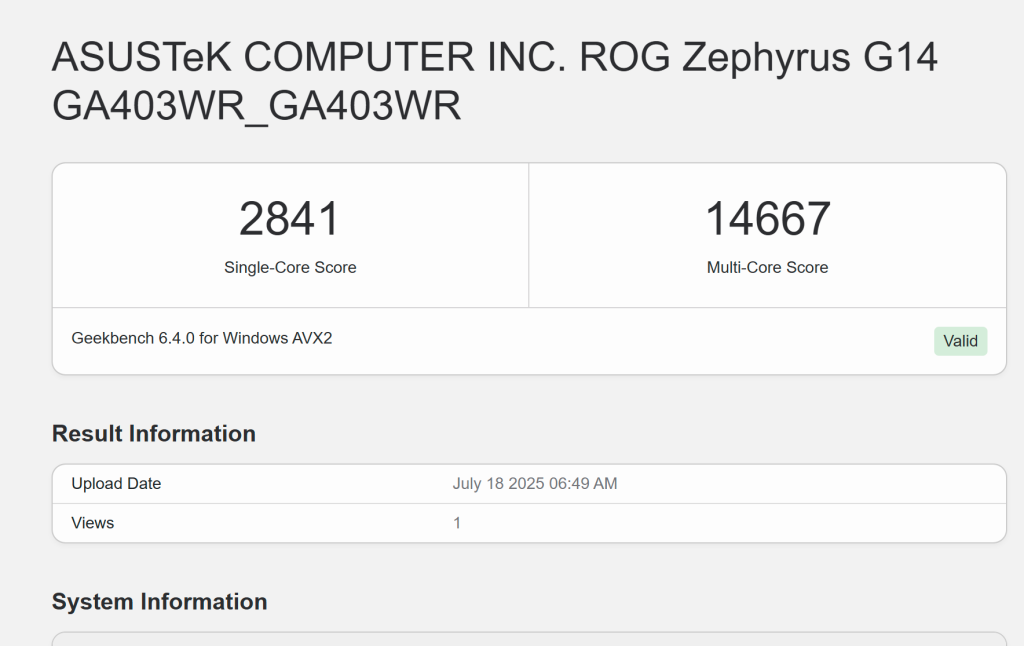The image size is (1024, 646).
Task: Click the Upload Date label text
Action: coord(115,483)
